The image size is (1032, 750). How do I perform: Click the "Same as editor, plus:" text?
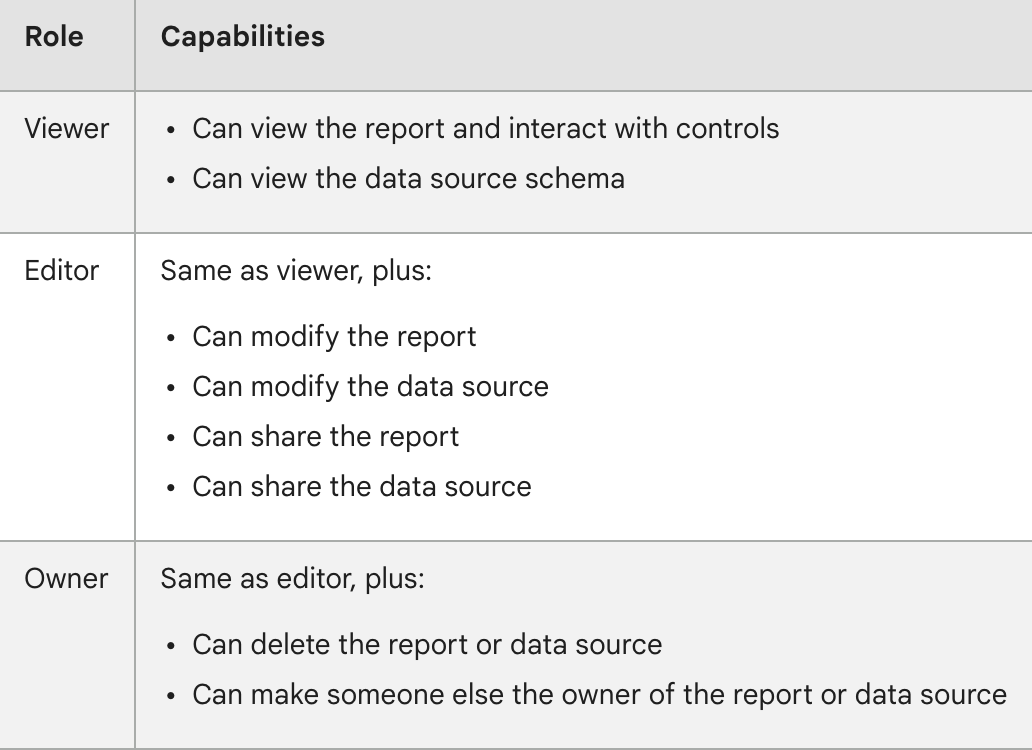292,578
